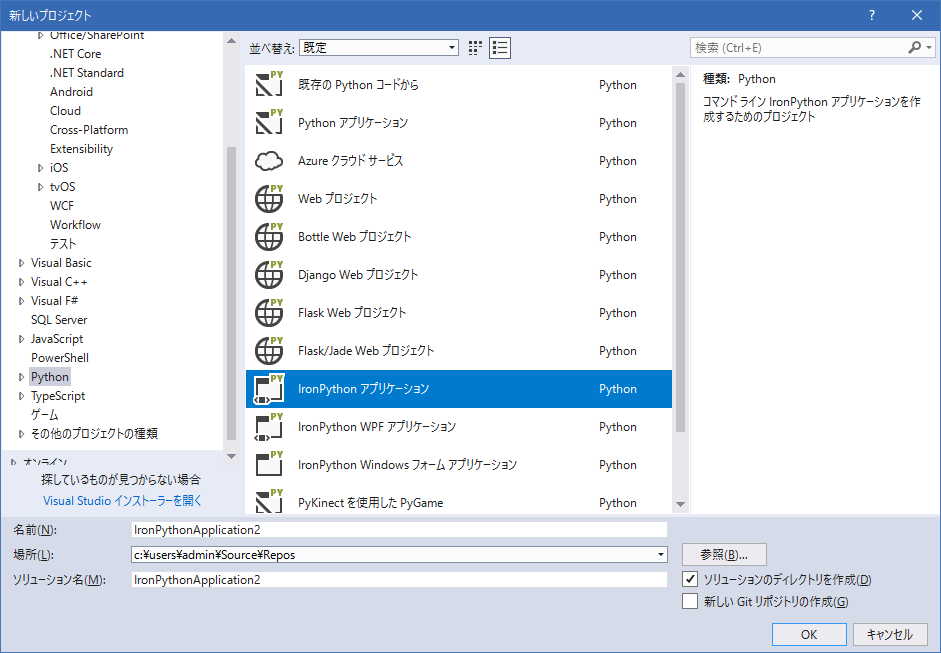
Task: Open the Visual Studio Installer link
Action: pos(122,501)
